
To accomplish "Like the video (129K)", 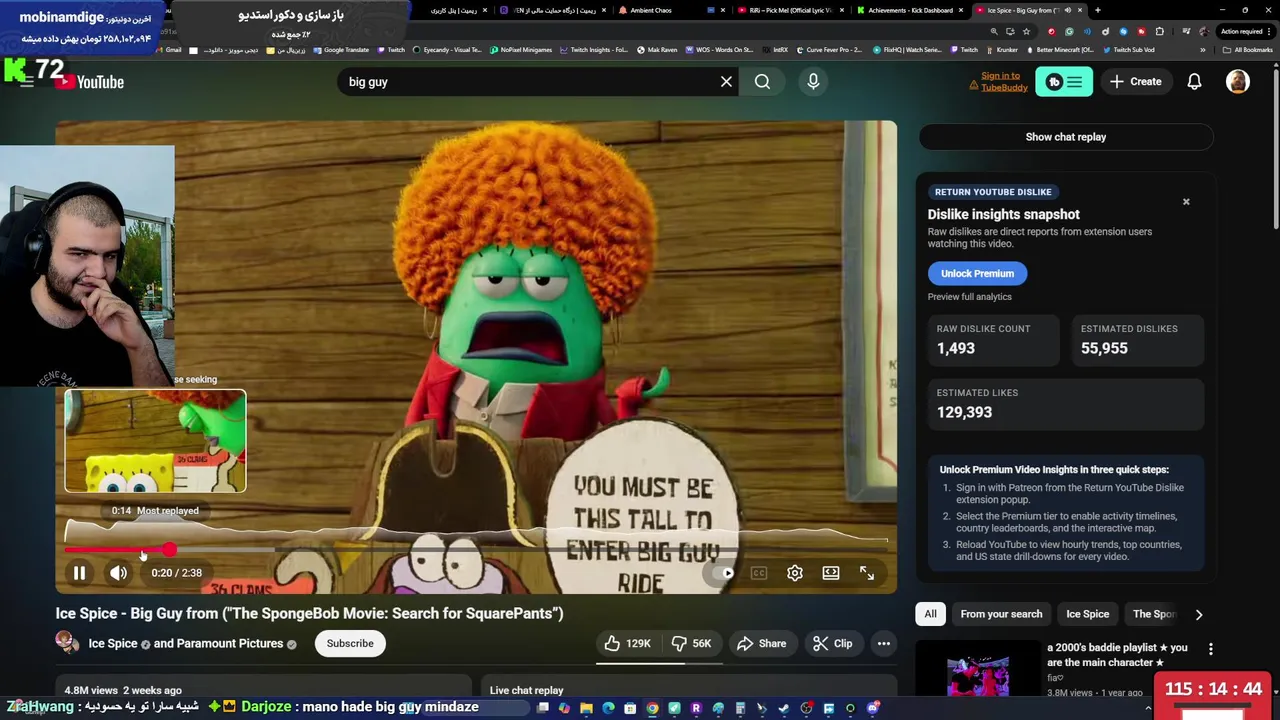I will click(626, 644).
